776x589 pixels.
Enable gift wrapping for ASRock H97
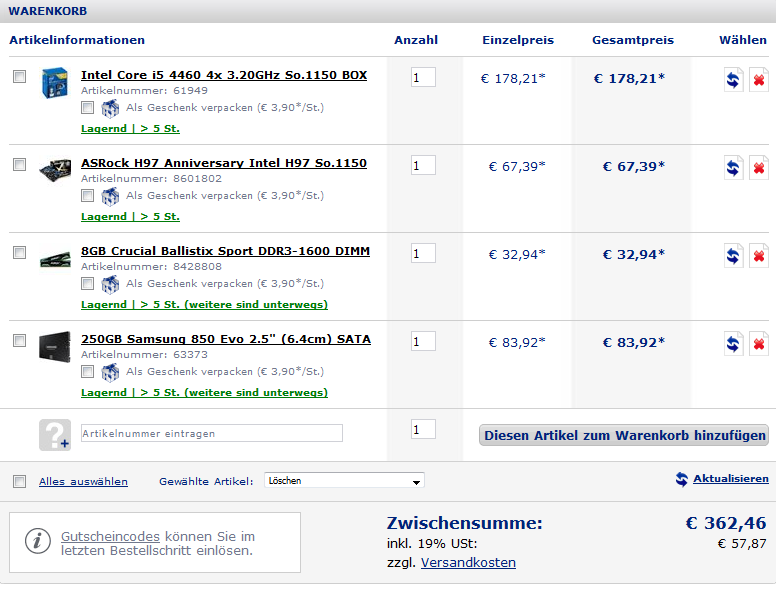tap(88, 196)
